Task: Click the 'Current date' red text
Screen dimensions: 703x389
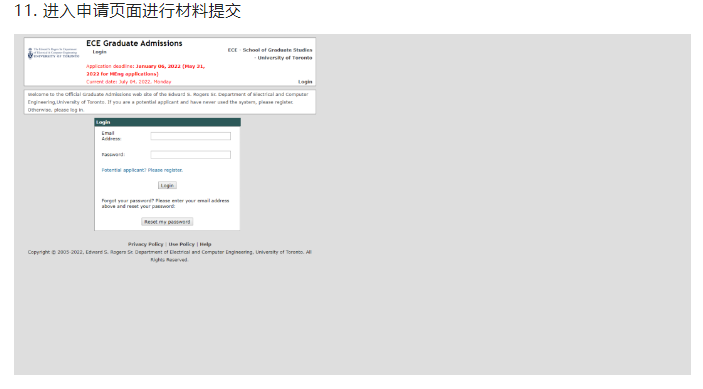Action: [x=129, y=82]
